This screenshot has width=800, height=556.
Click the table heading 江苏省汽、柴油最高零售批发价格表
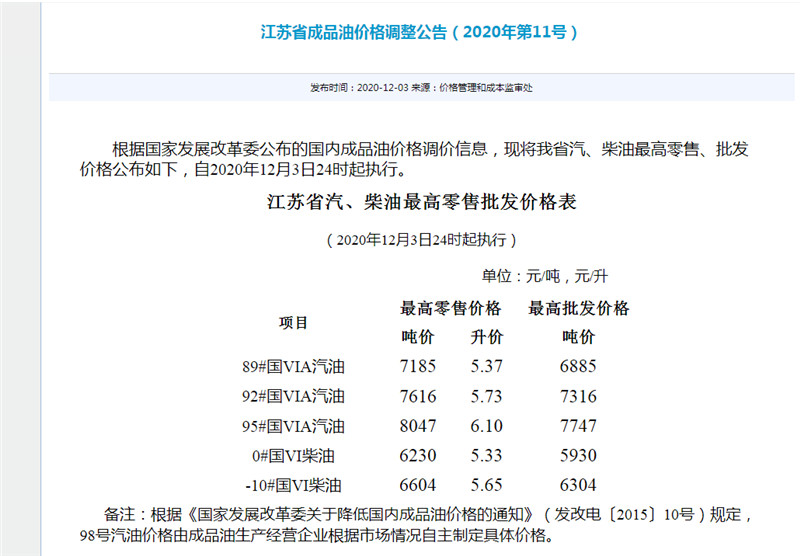[x=422, y=203]
